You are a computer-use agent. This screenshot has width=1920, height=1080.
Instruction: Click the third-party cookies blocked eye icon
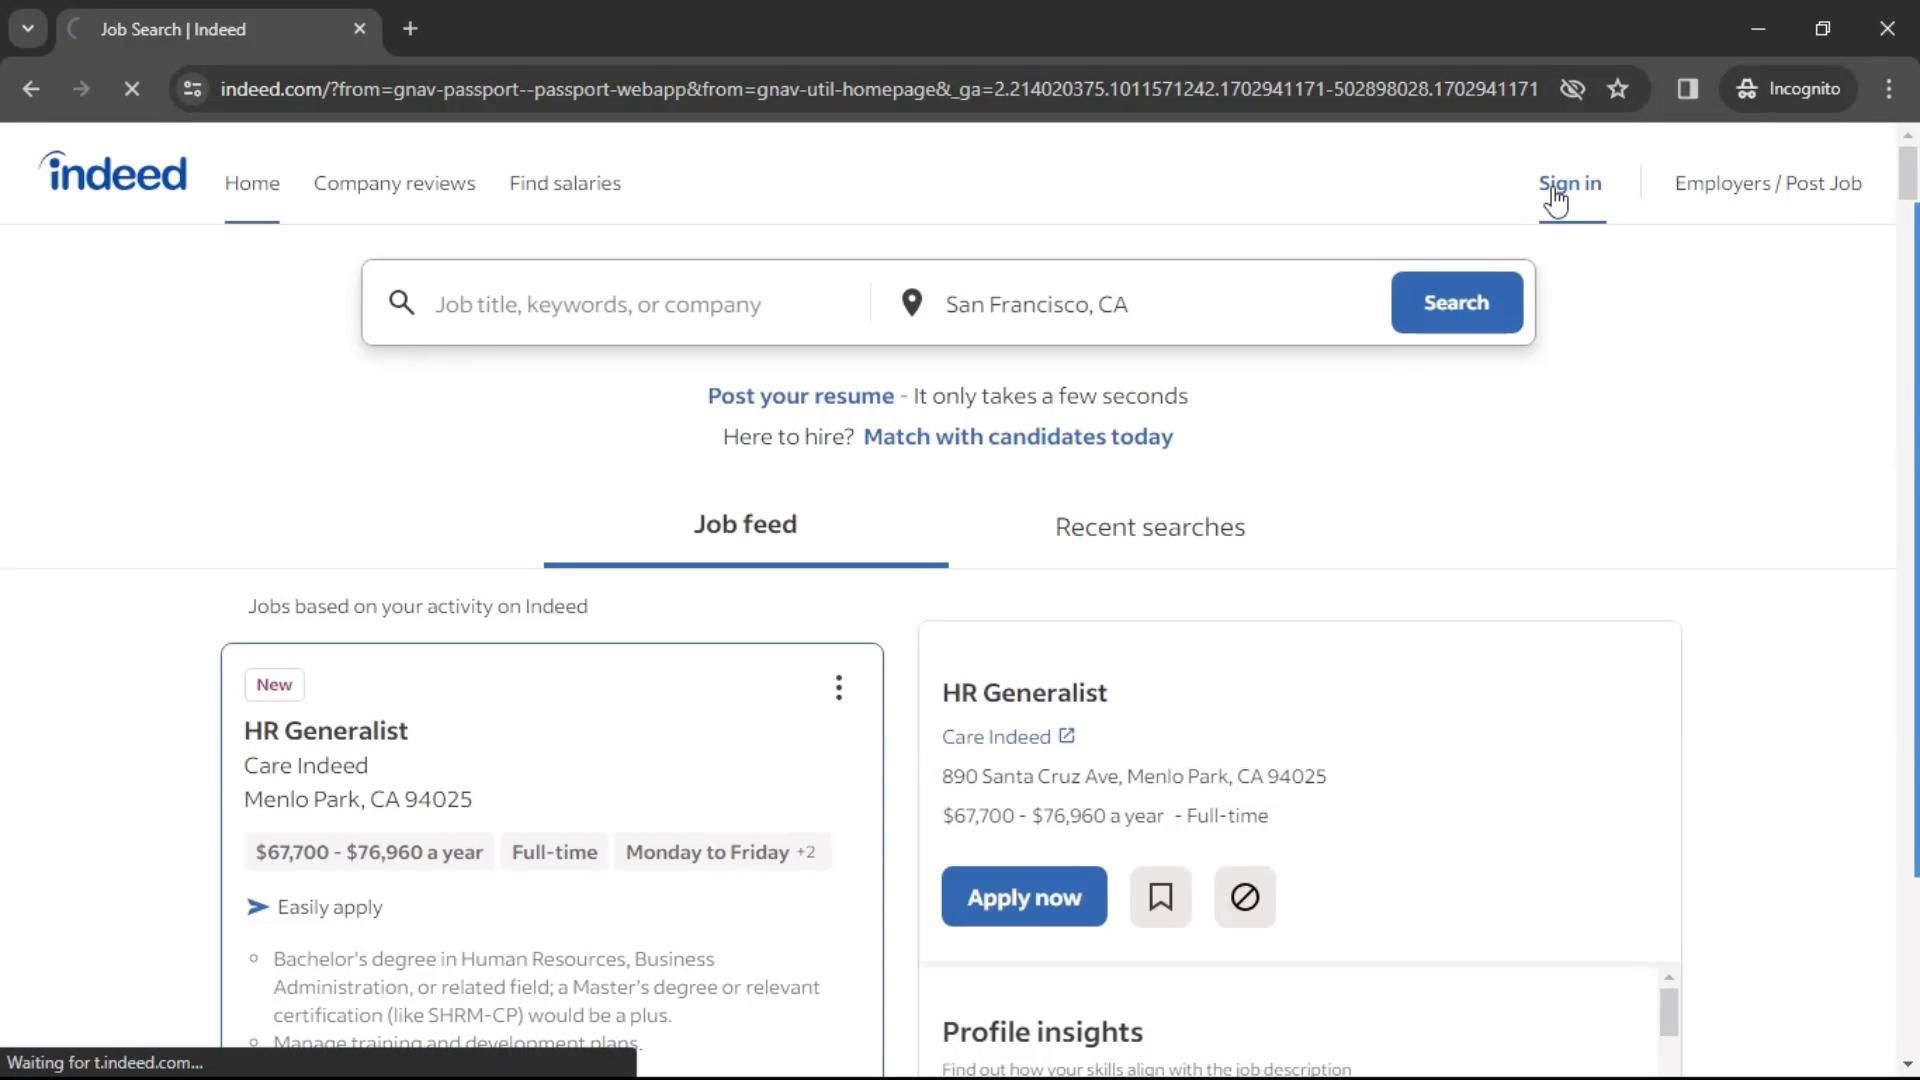[1572, 89]
